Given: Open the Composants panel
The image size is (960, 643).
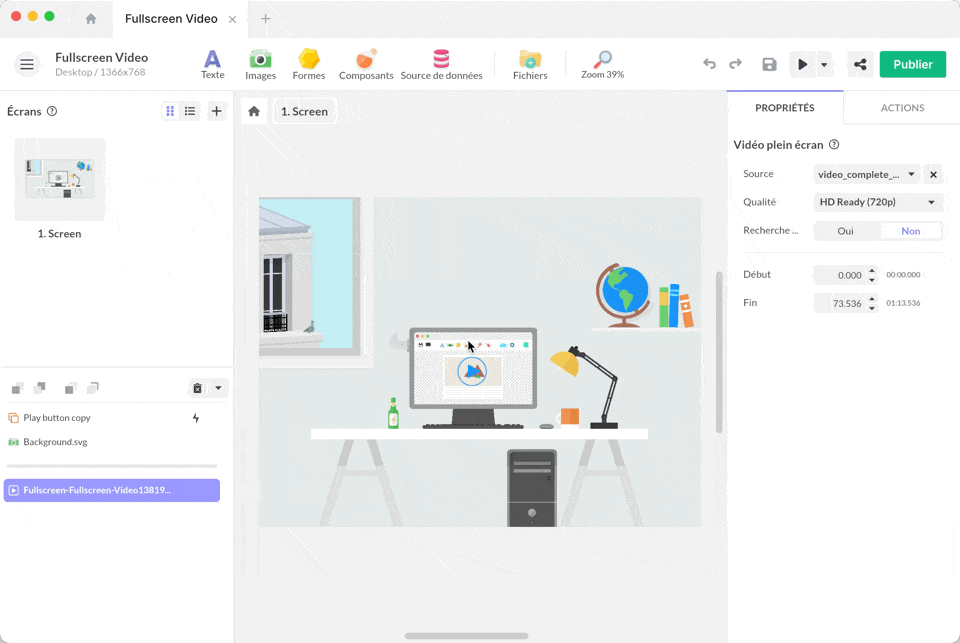Looking at the screenshot, I should [x=366, y=64].
